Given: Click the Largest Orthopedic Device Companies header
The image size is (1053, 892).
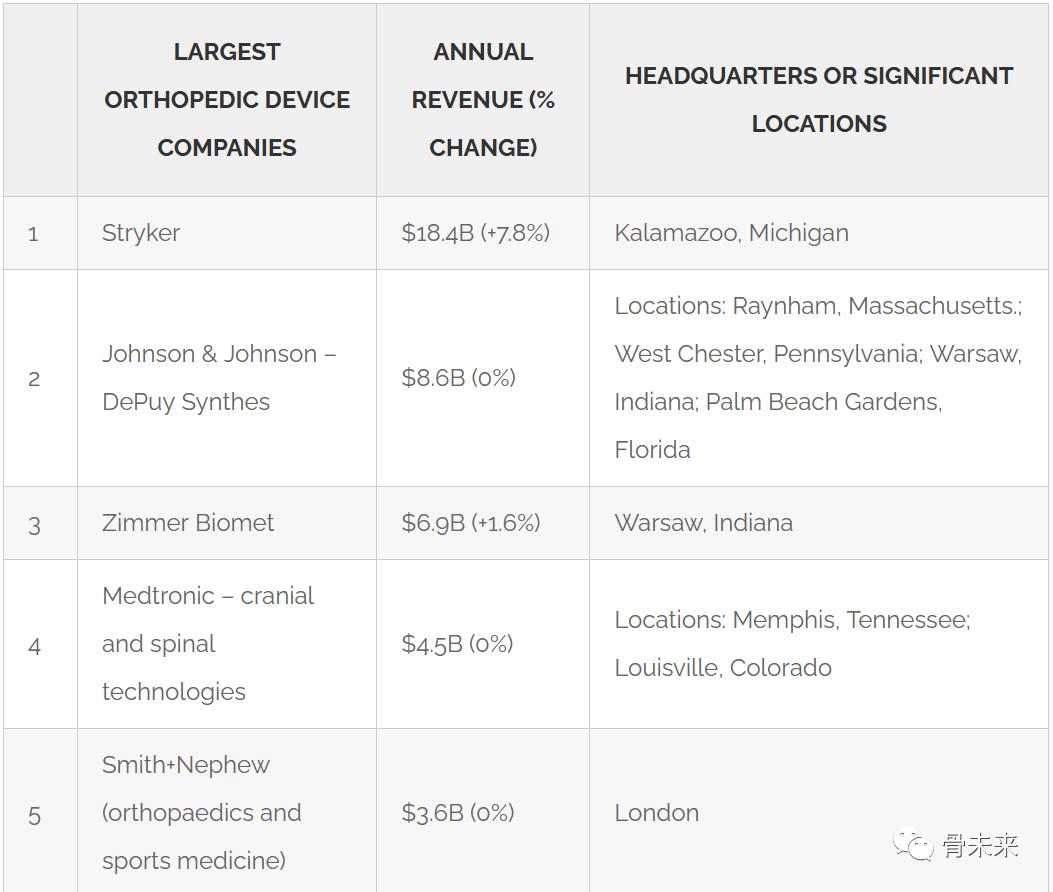Looking at the screenshot, I should click(227, 100).
